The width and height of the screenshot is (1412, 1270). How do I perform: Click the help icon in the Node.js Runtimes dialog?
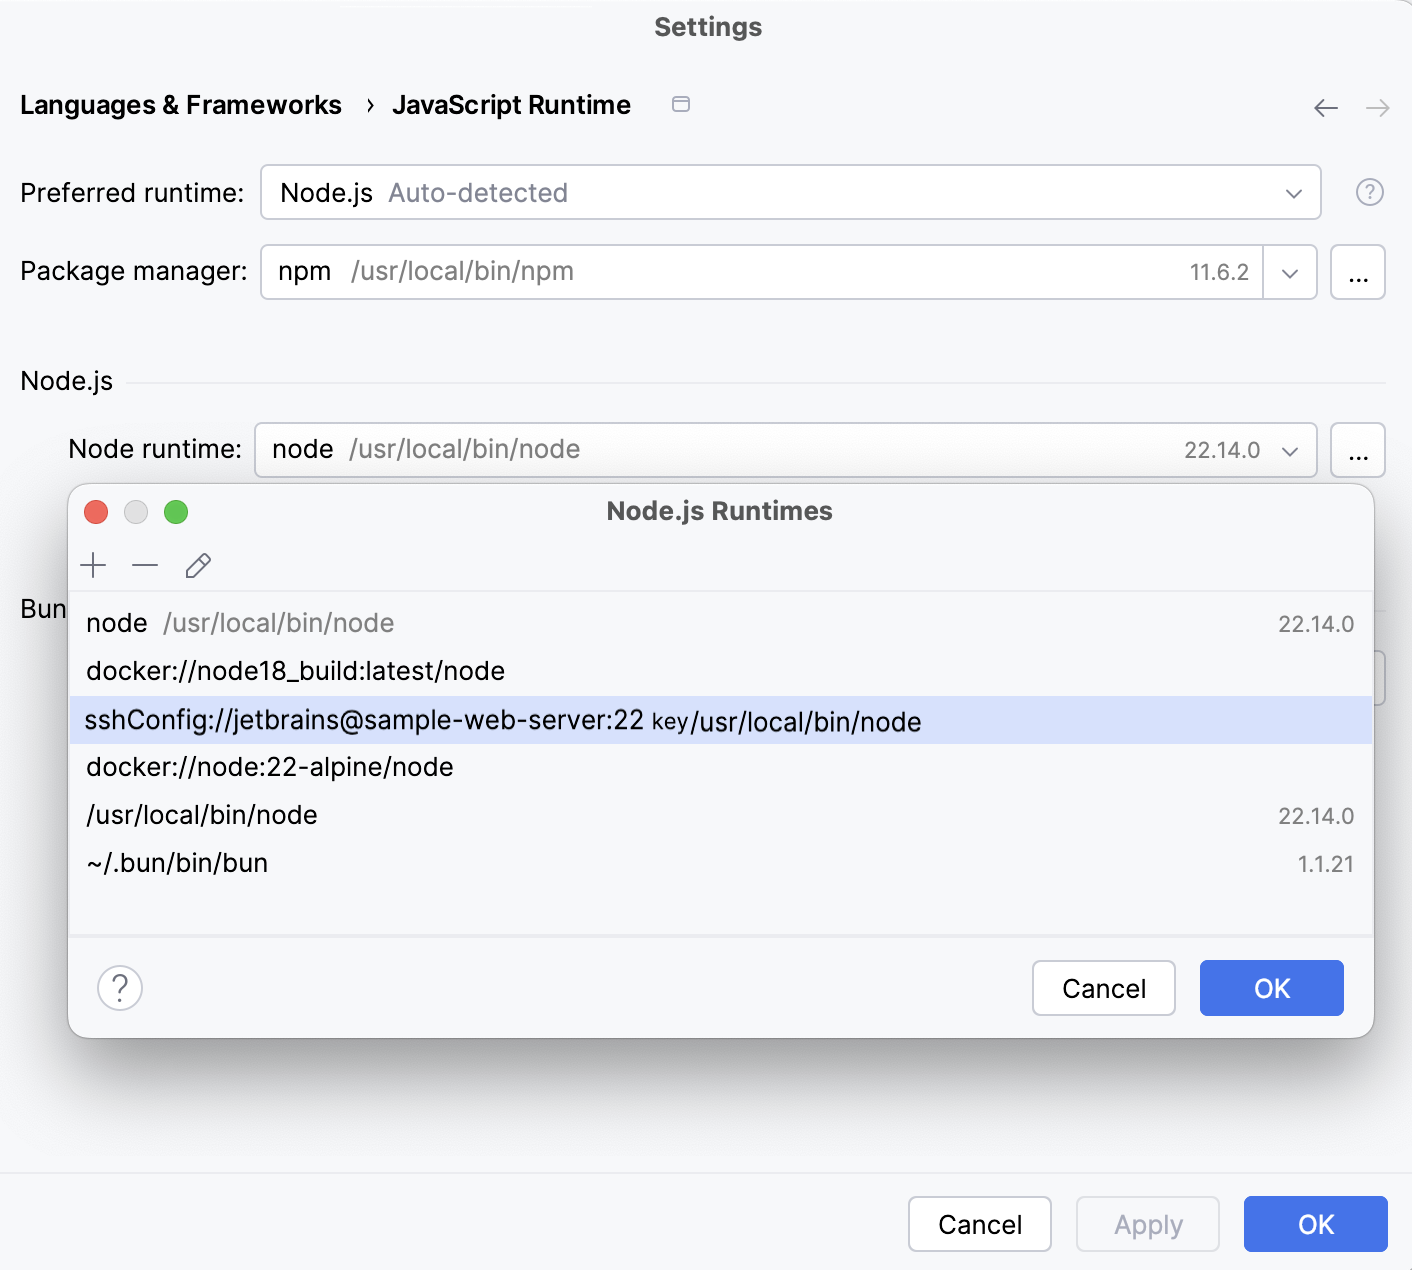pyautogui.click(x=120, y=988)
